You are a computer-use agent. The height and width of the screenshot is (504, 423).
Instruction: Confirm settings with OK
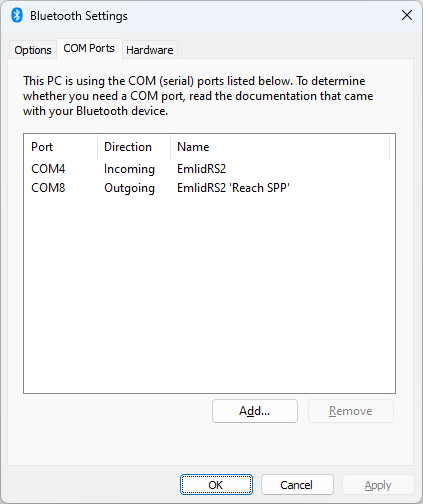tap(216, 485)
